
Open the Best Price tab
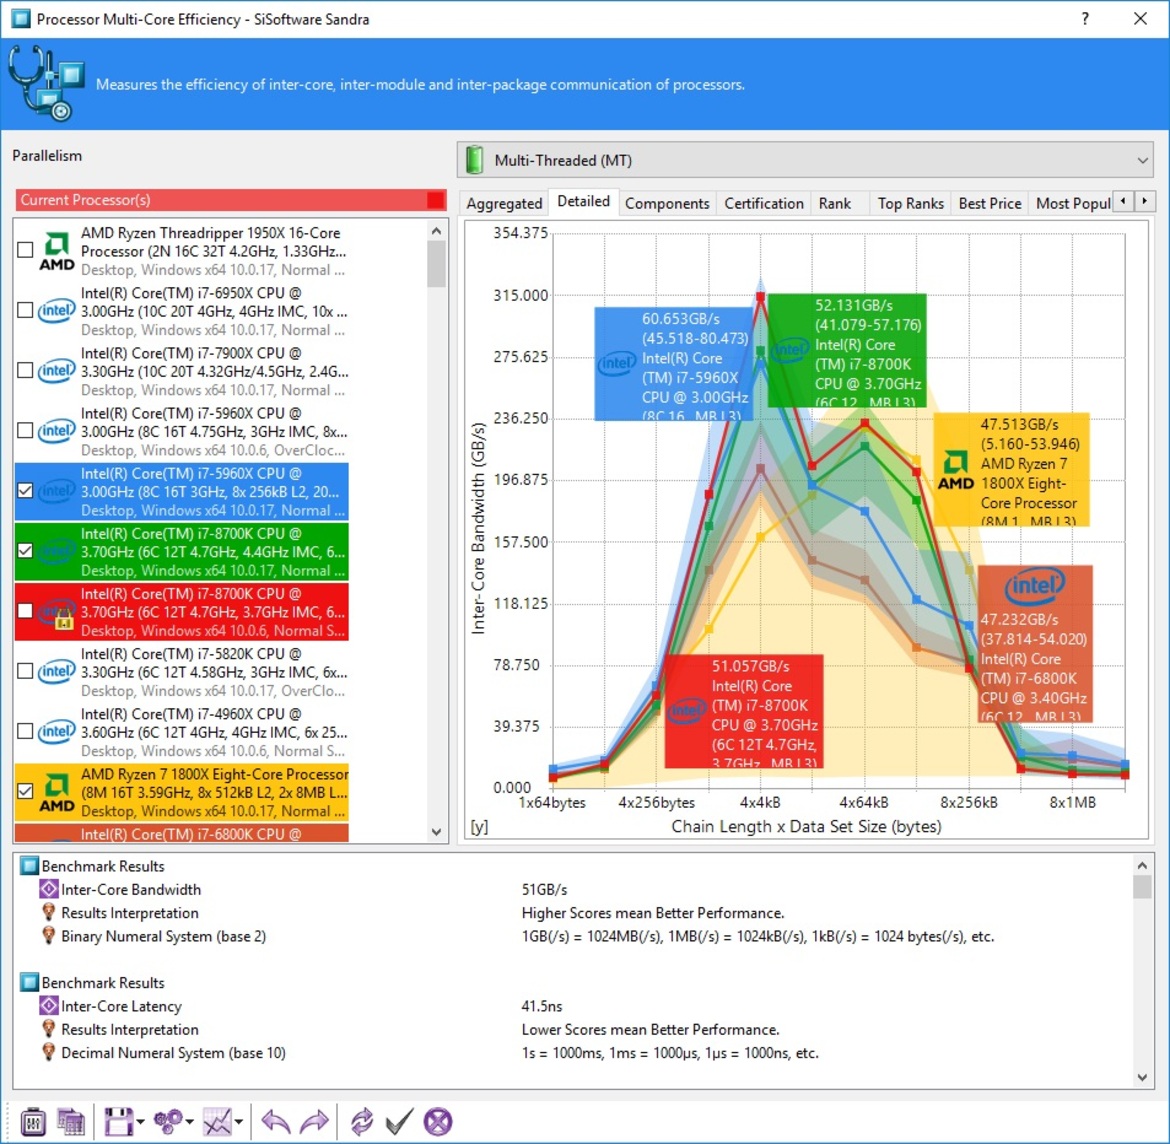(989, 203)
